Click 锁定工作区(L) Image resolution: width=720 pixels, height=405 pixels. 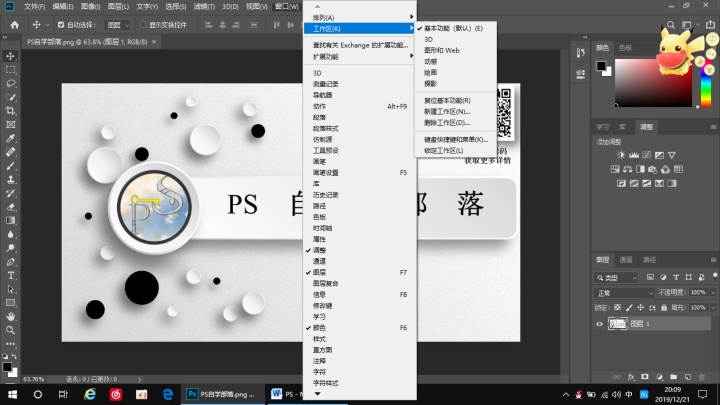click(x=455, y=151)
